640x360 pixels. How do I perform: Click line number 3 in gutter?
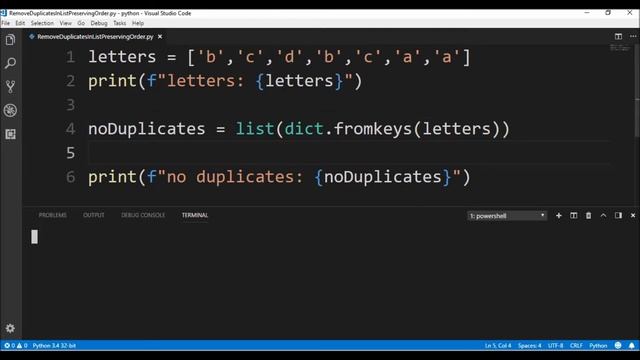(x=71, y=105)
